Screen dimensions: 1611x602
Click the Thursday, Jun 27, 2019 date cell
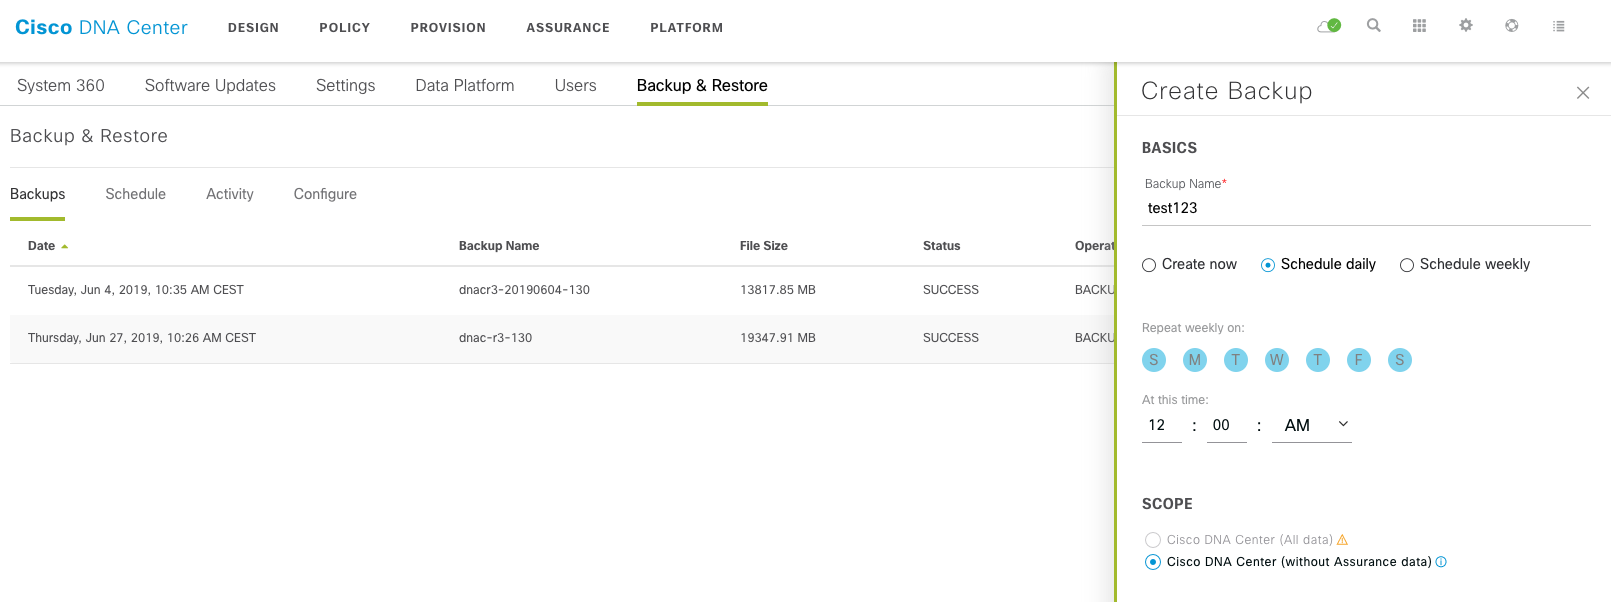(142, 338)
